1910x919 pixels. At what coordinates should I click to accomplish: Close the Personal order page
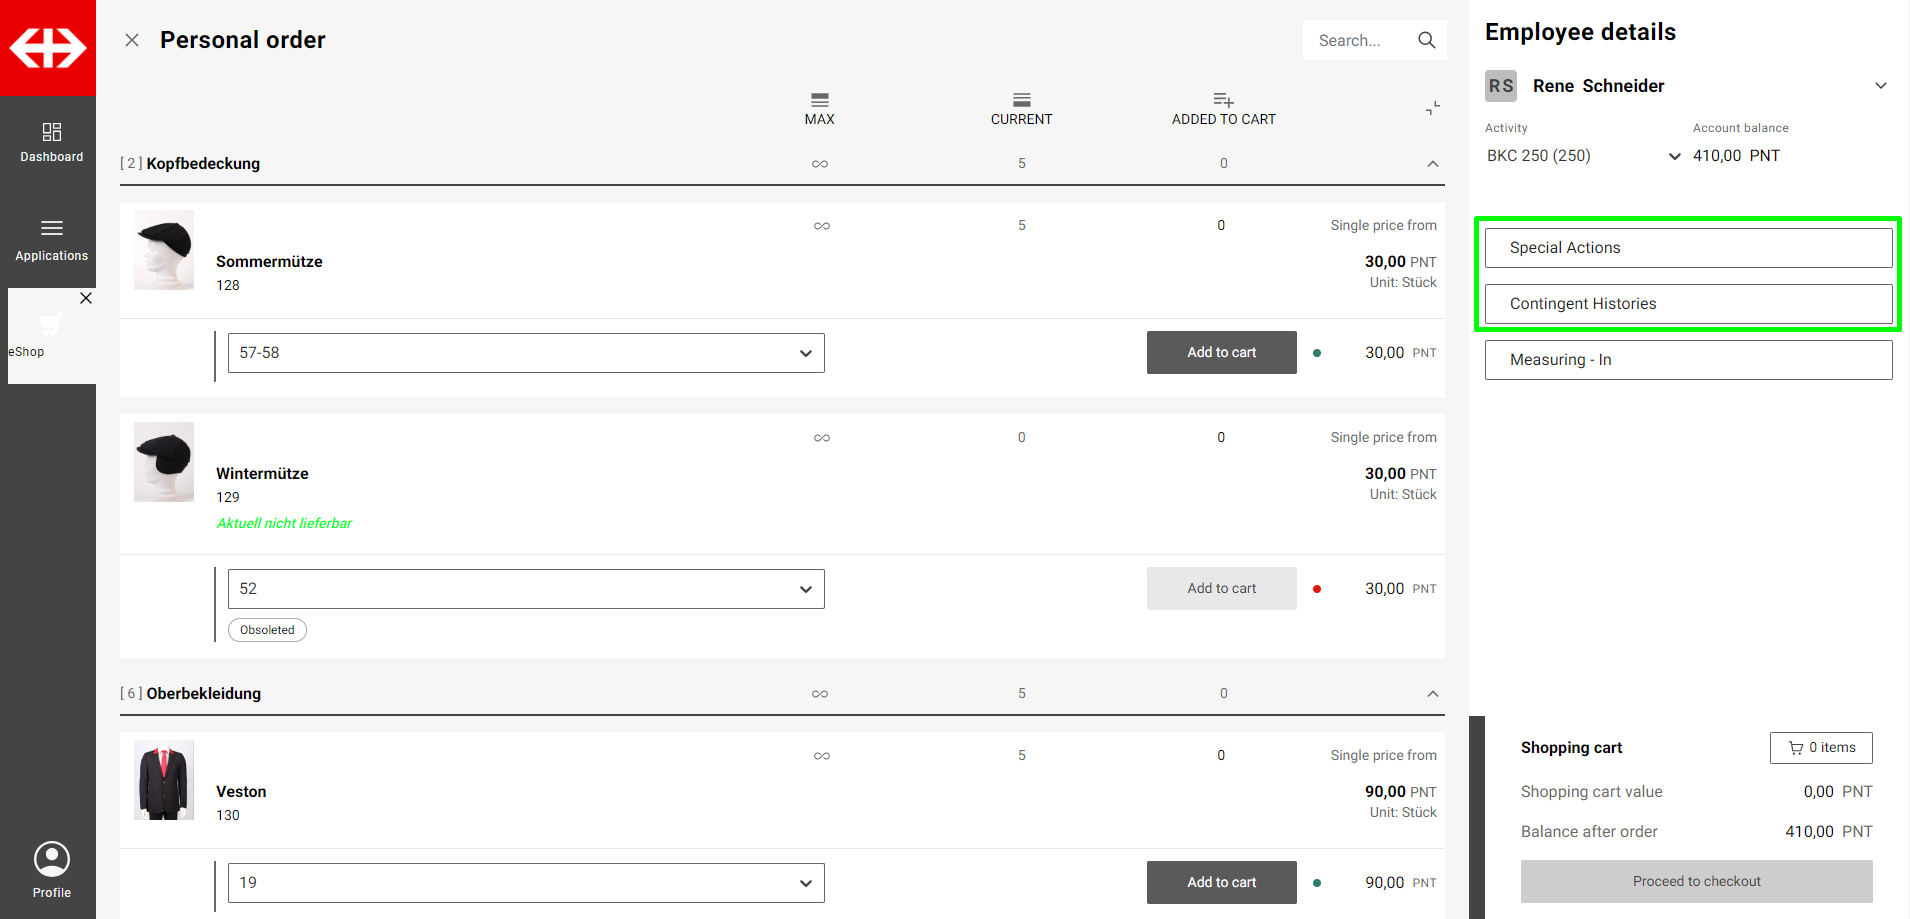(x=132, y=40)
